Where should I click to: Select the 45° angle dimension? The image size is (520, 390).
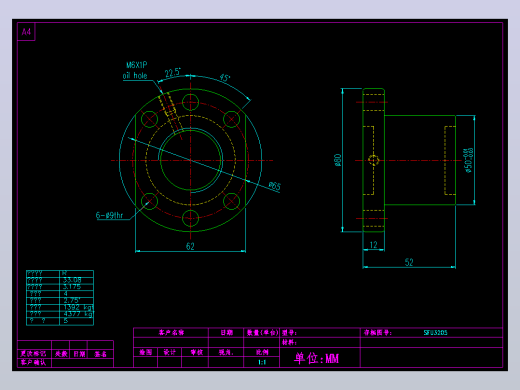point(225,78)
